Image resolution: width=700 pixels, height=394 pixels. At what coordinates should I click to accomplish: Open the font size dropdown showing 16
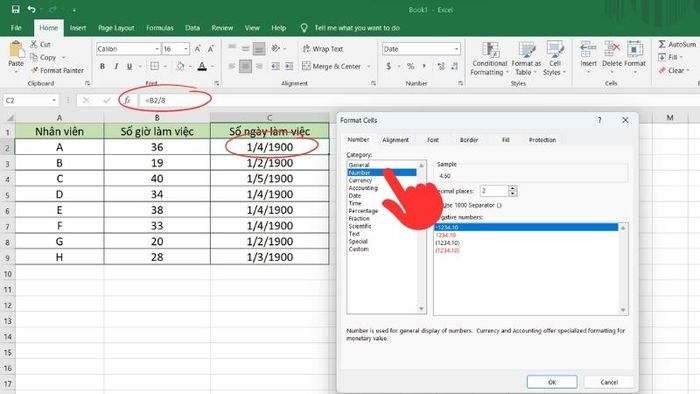tap(186, 49)
